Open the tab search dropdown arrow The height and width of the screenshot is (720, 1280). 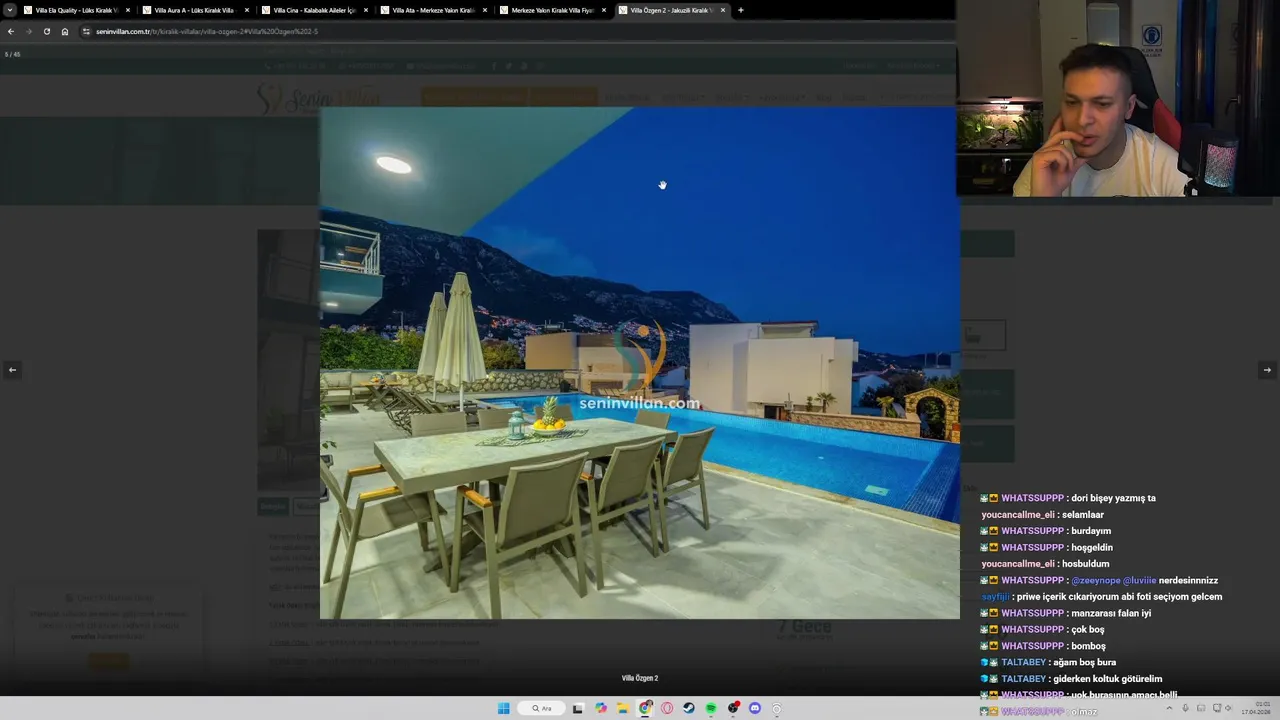point(10,10)
